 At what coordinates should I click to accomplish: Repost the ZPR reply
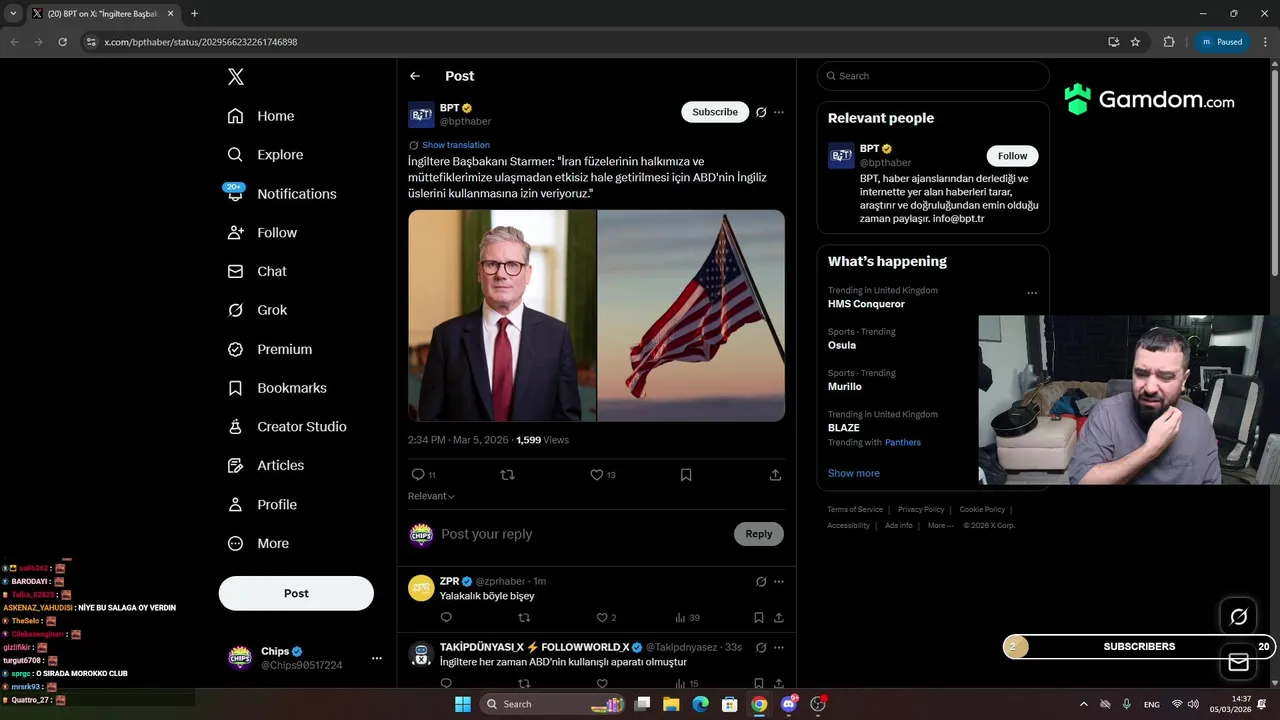(x=524, y=618)
